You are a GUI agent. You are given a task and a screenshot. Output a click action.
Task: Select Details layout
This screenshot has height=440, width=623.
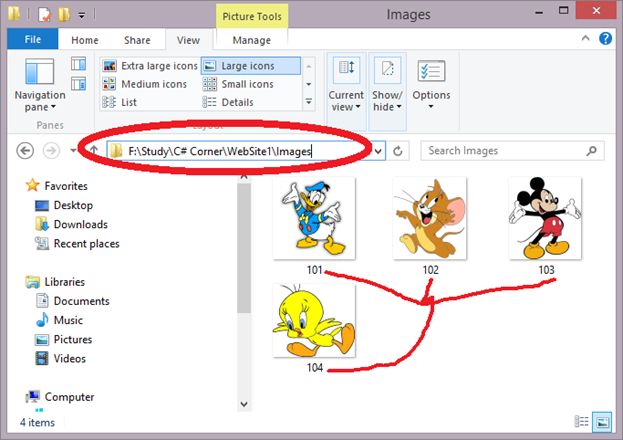228,102
